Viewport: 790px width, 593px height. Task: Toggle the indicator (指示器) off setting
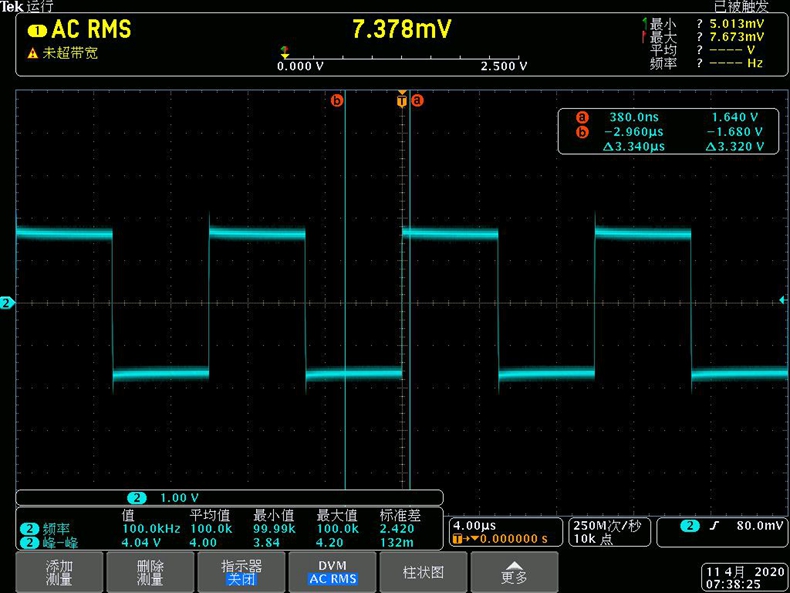coord(241,572)
